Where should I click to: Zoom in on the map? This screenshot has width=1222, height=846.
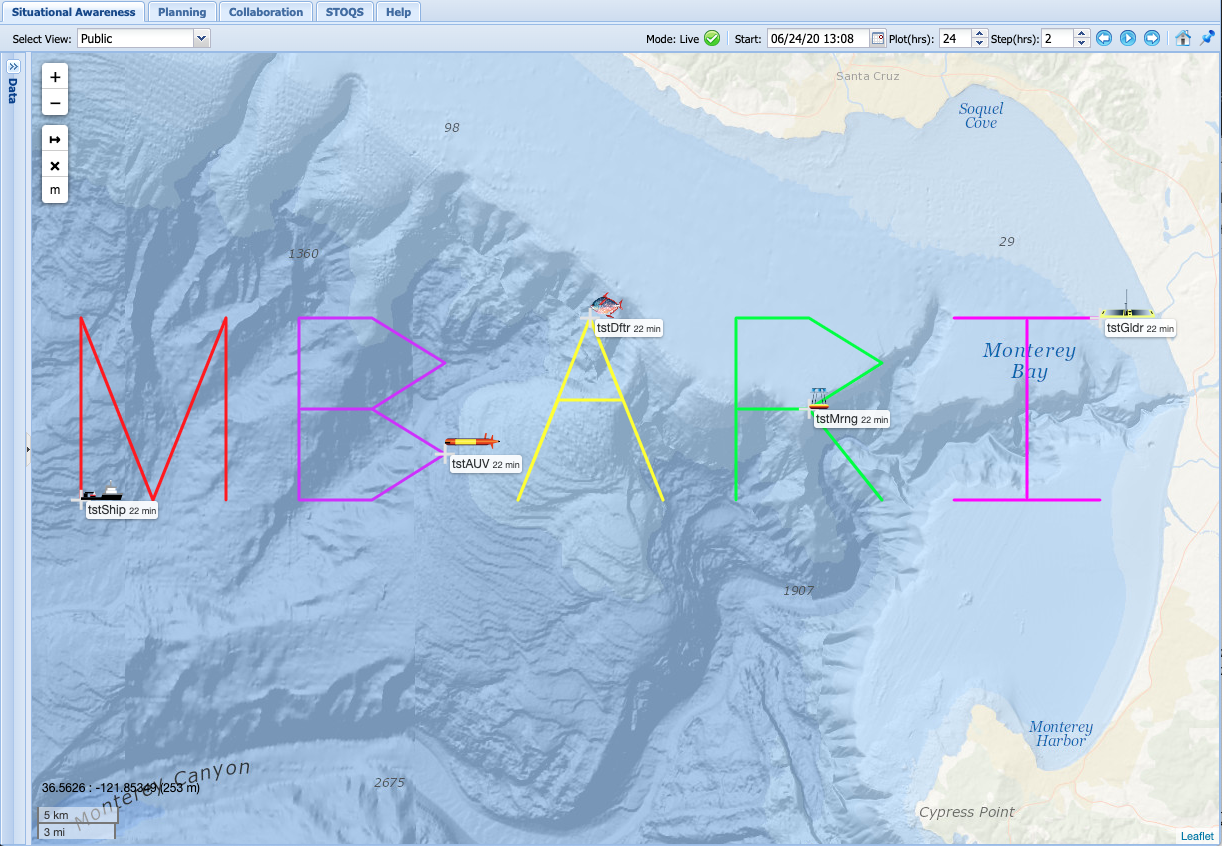(55, 77)
